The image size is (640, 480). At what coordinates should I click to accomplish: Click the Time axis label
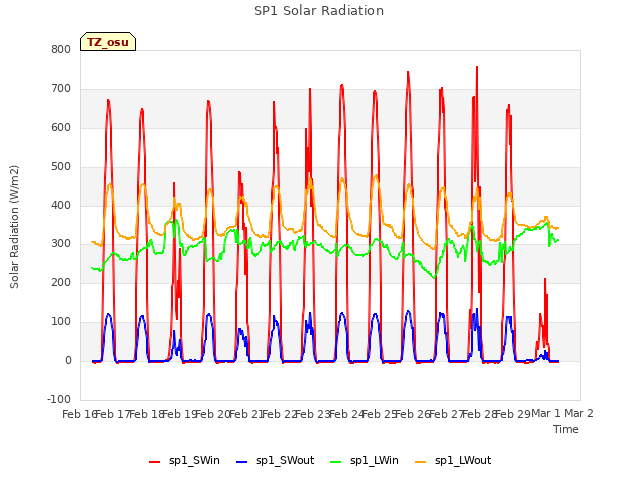566,429
